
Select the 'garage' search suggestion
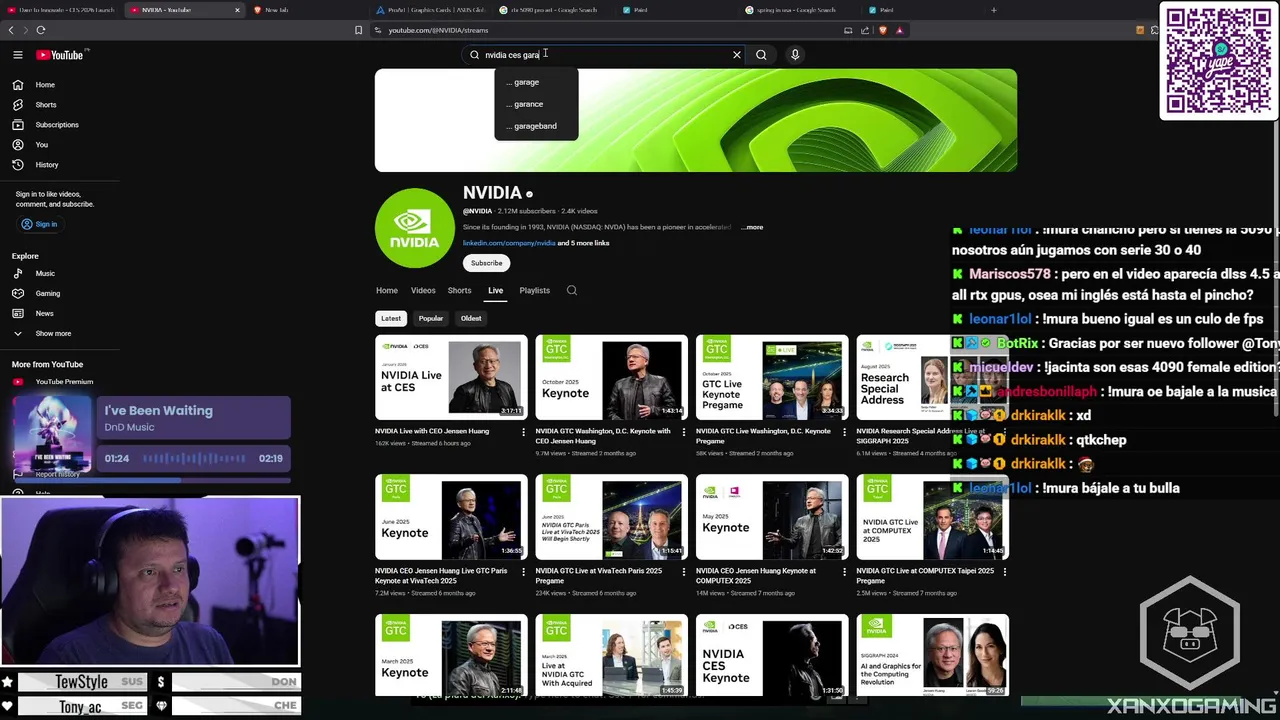[536, 82]
